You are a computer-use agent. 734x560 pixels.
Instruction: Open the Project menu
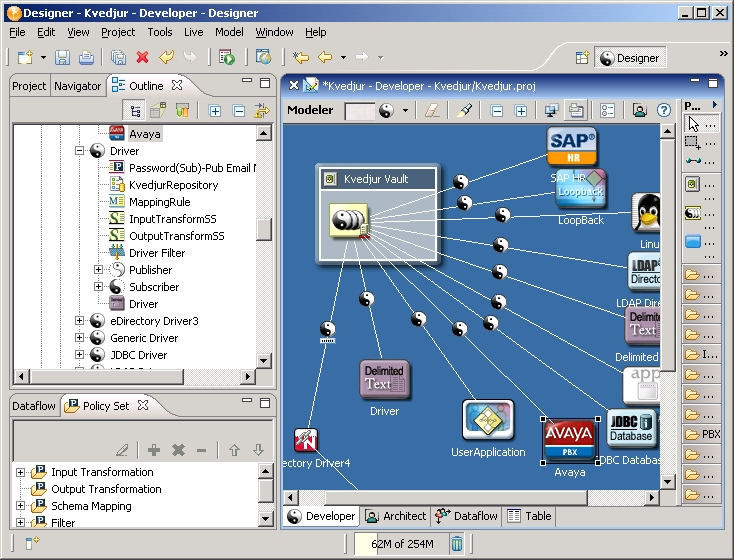118,32
